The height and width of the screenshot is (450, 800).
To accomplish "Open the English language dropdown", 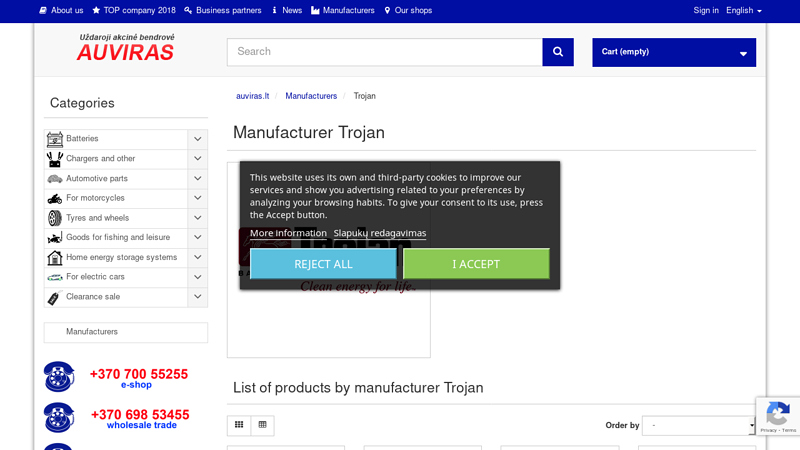I will 744,10.
